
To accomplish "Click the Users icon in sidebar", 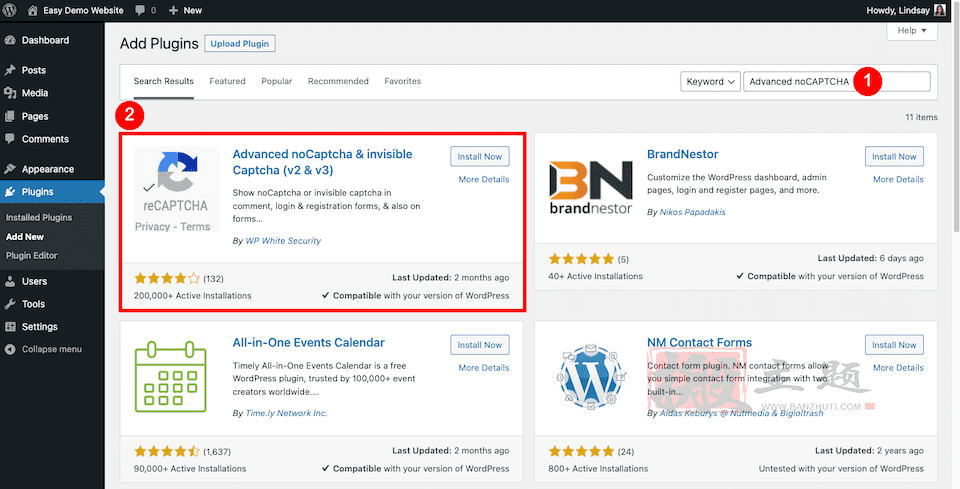I will pos(10,282).
